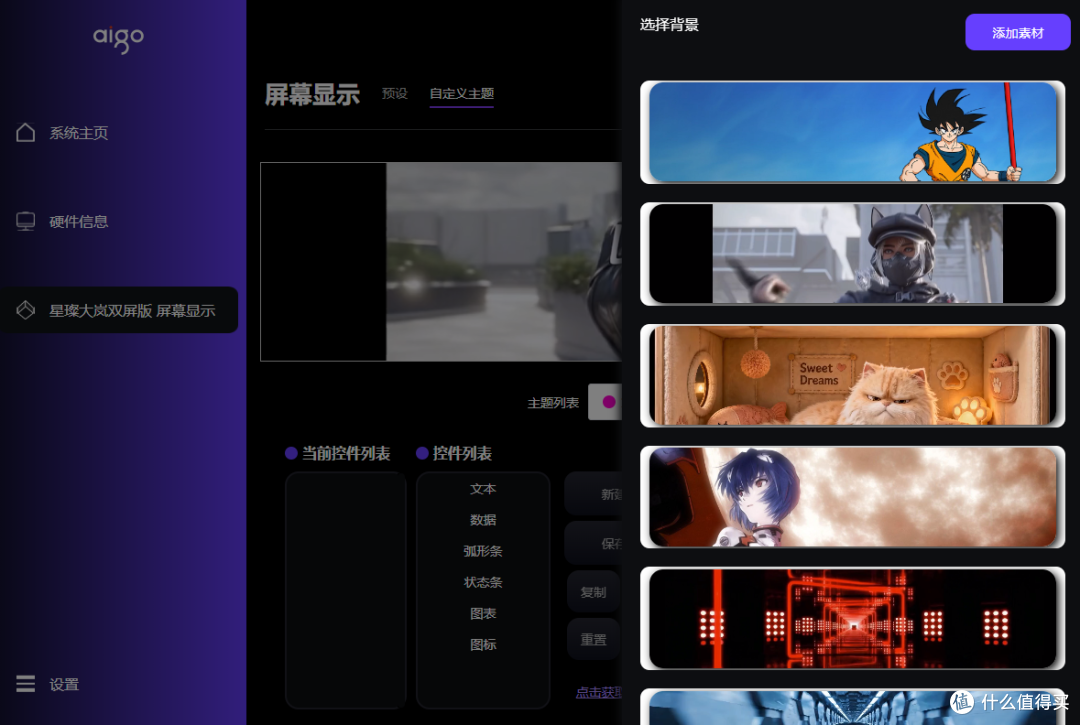Click the 屏幕显示 page title
Screen dimensions: 1080x725
(x=312, y=94)
